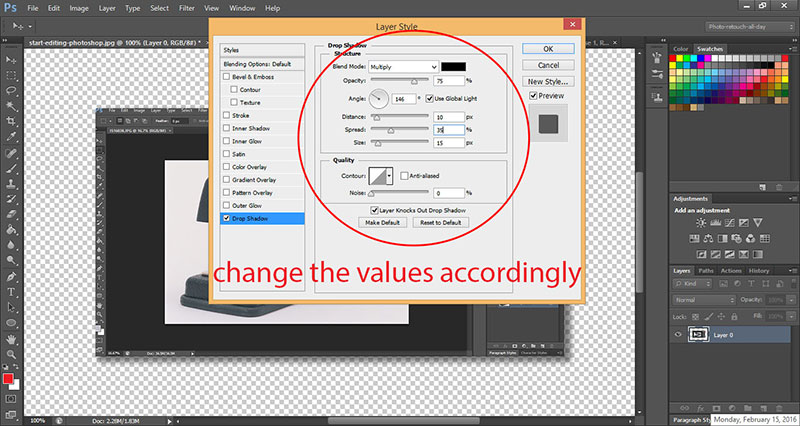Toggle the Anti-aliased checkbox
The image size is (800, 426).
click(403, 175)
